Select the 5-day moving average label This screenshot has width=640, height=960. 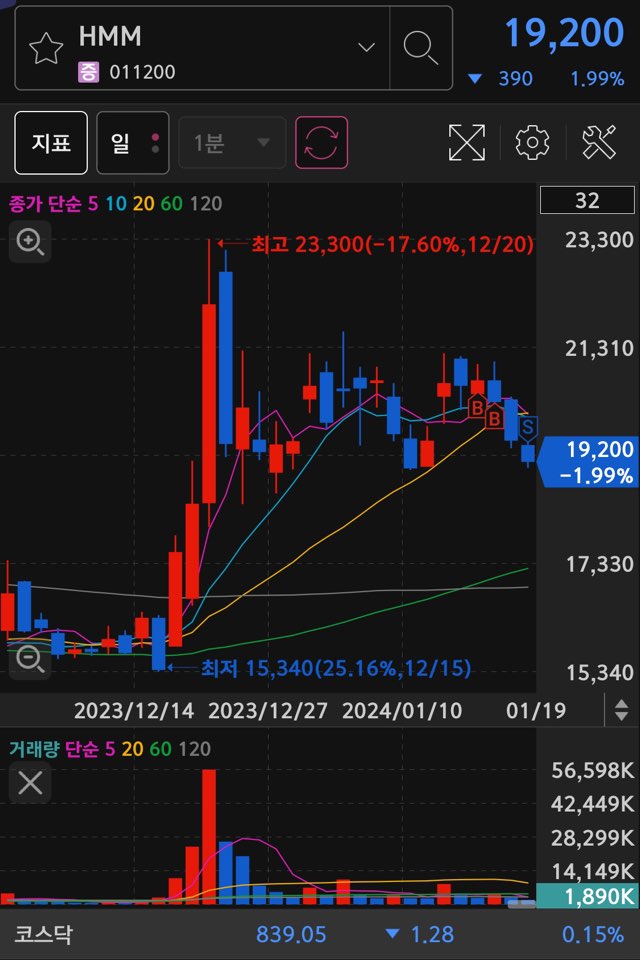tap(92, 203)
